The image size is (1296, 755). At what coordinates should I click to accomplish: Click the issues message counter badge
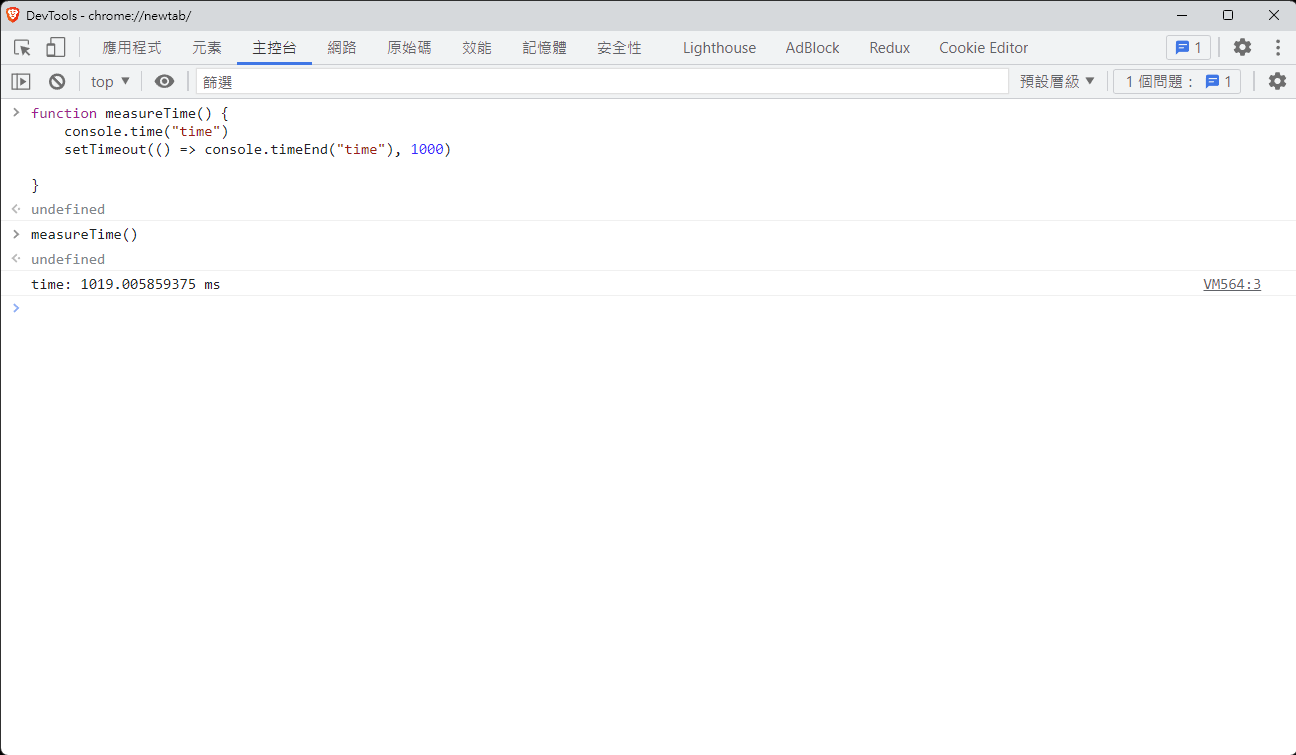(1188, 47)
